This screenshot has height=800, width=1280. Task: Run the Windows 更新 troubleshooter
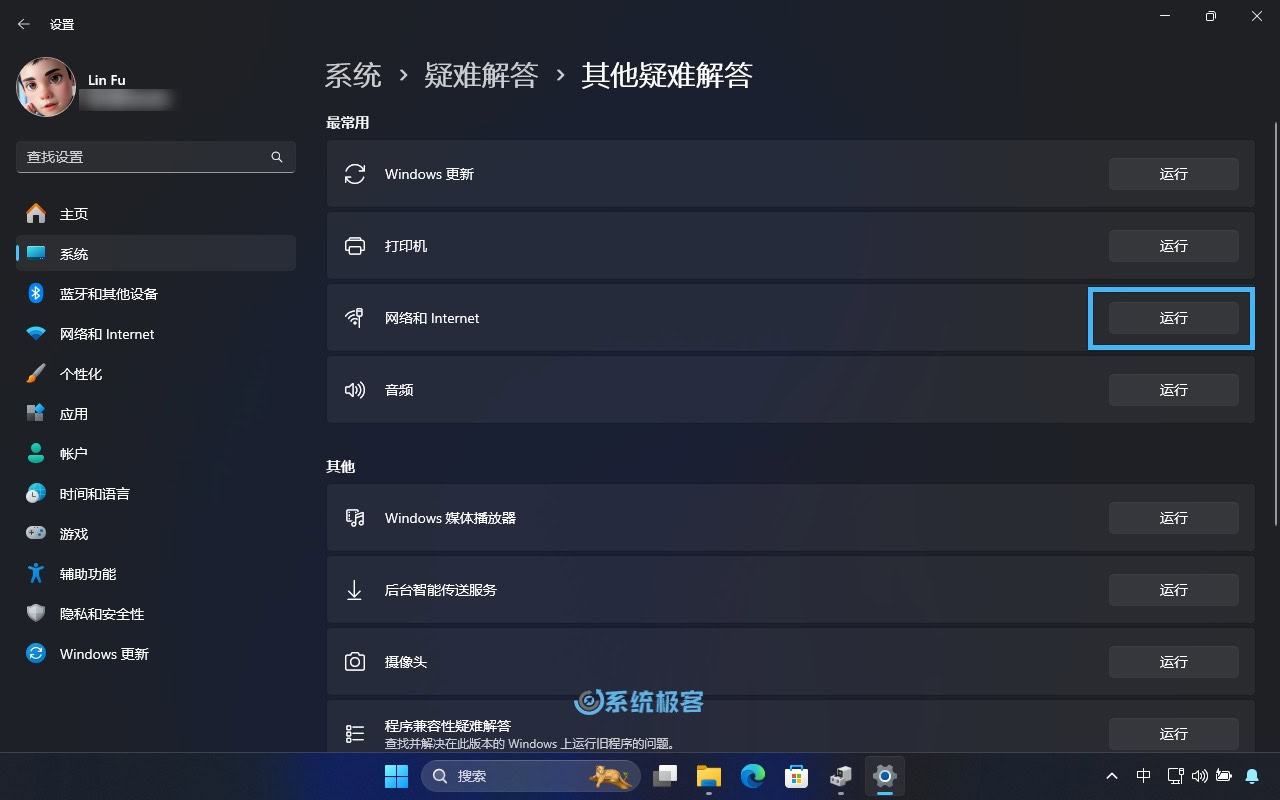(1173, 174)
